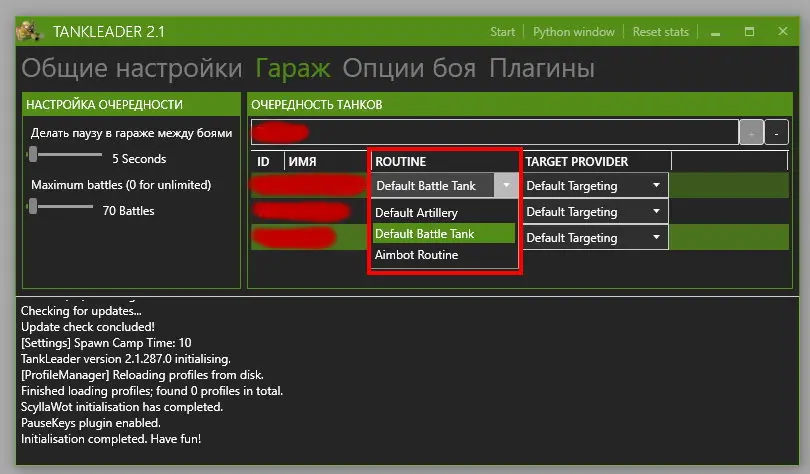Switch to Общие настройки tab

tap(132, 69)
